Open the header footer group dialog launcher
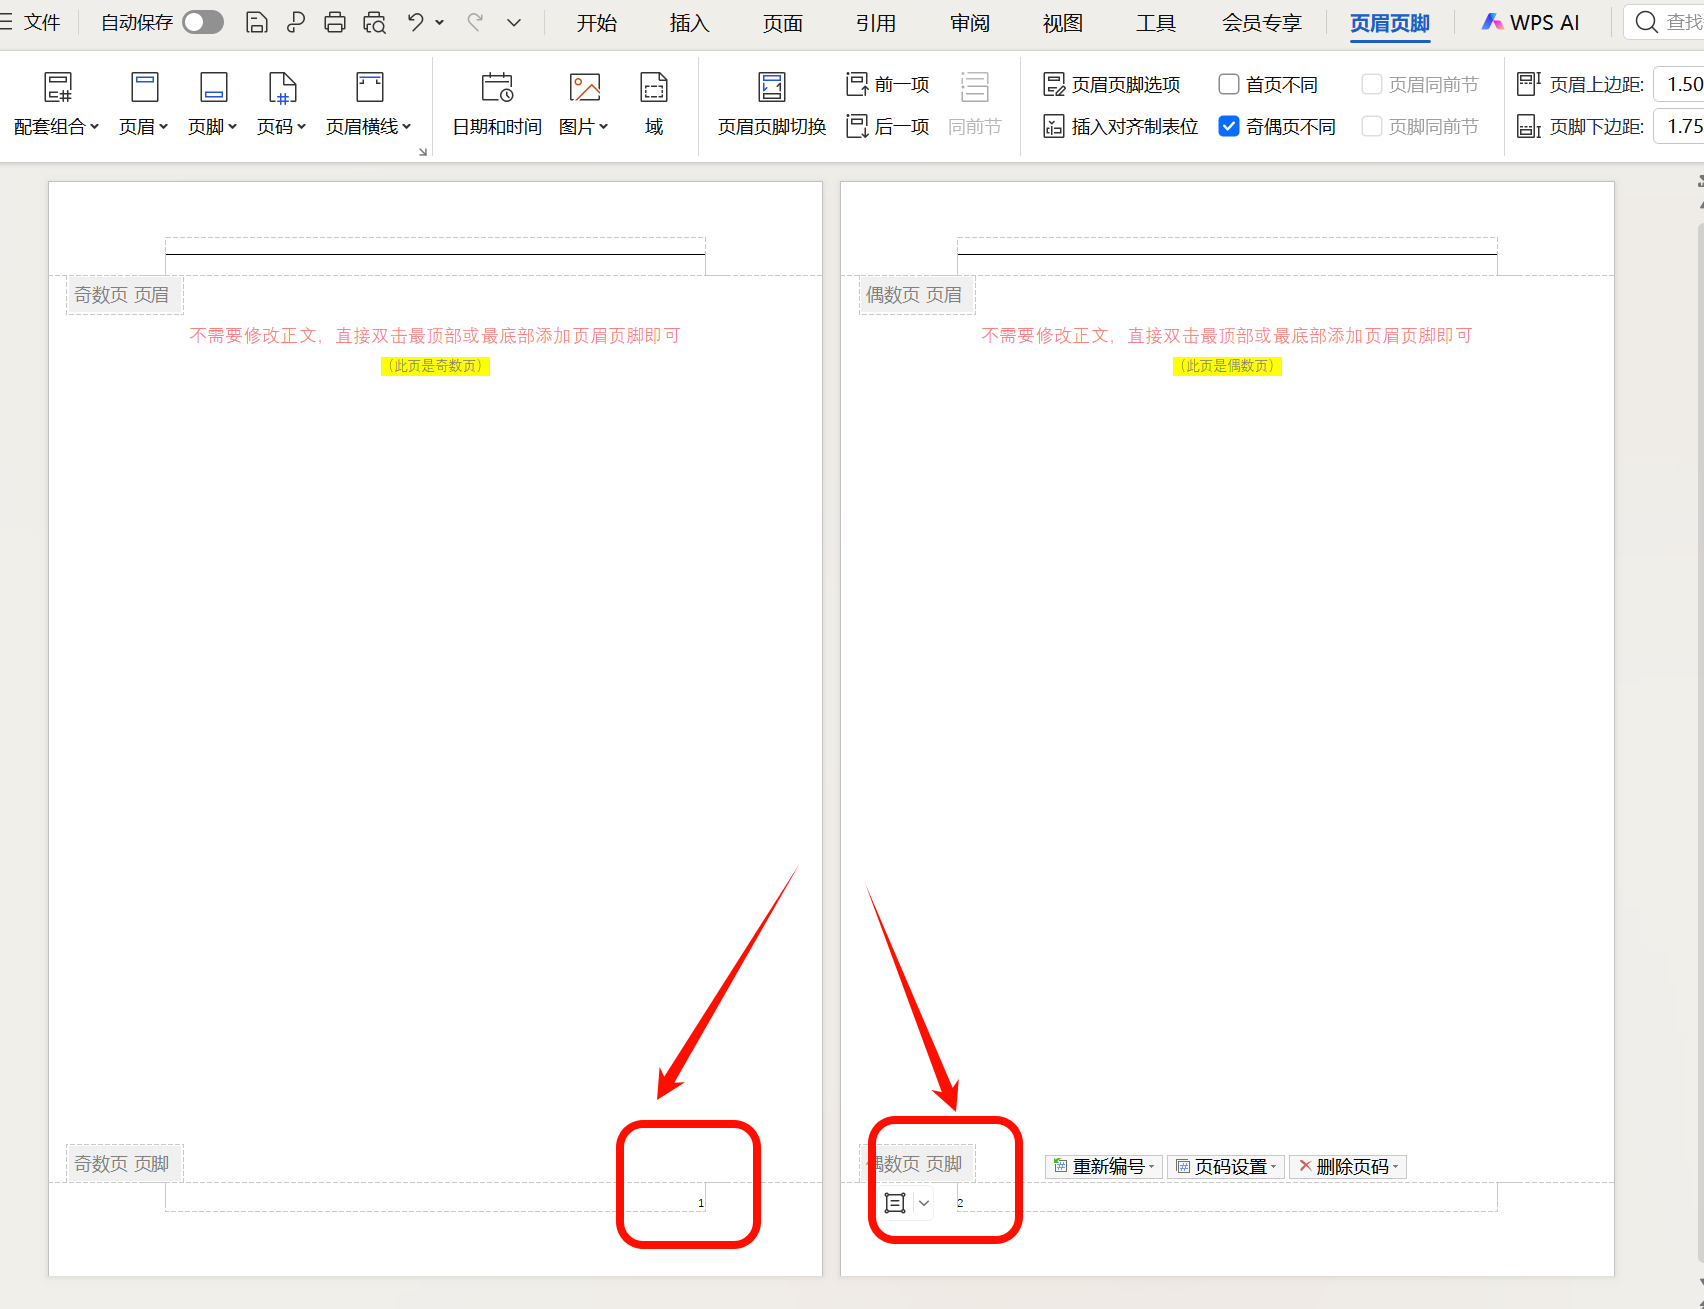Viewport: 1704px width, 1309px height. pos(423,152)
